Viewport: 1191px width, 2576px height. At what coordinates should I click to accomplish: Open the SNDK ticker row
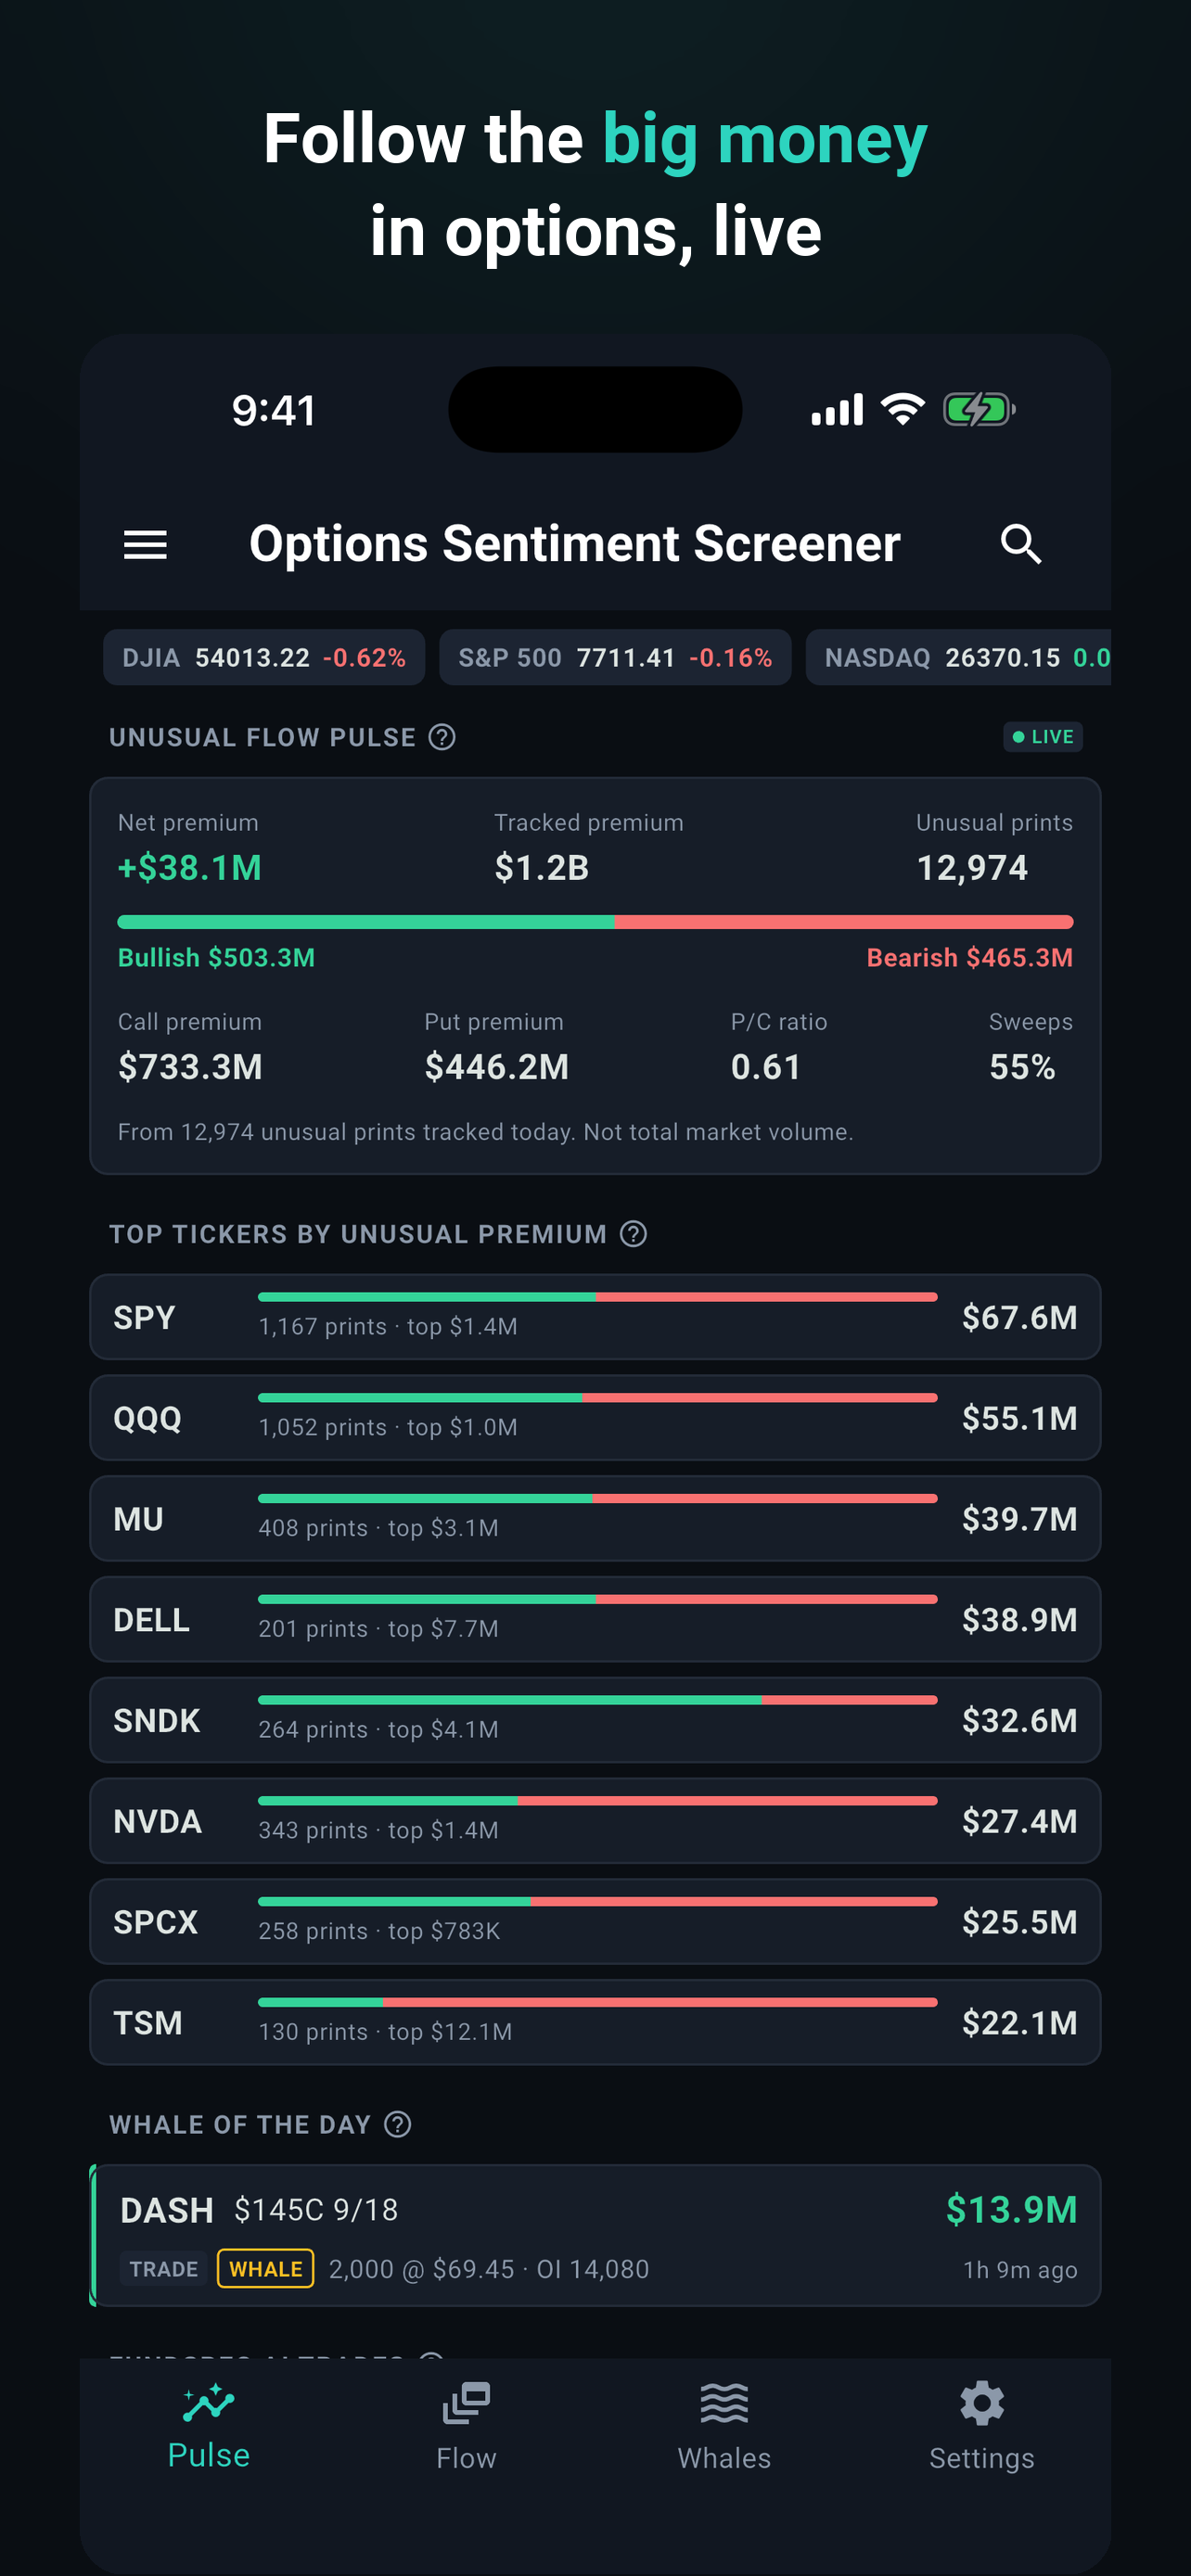click(595, 1719)
